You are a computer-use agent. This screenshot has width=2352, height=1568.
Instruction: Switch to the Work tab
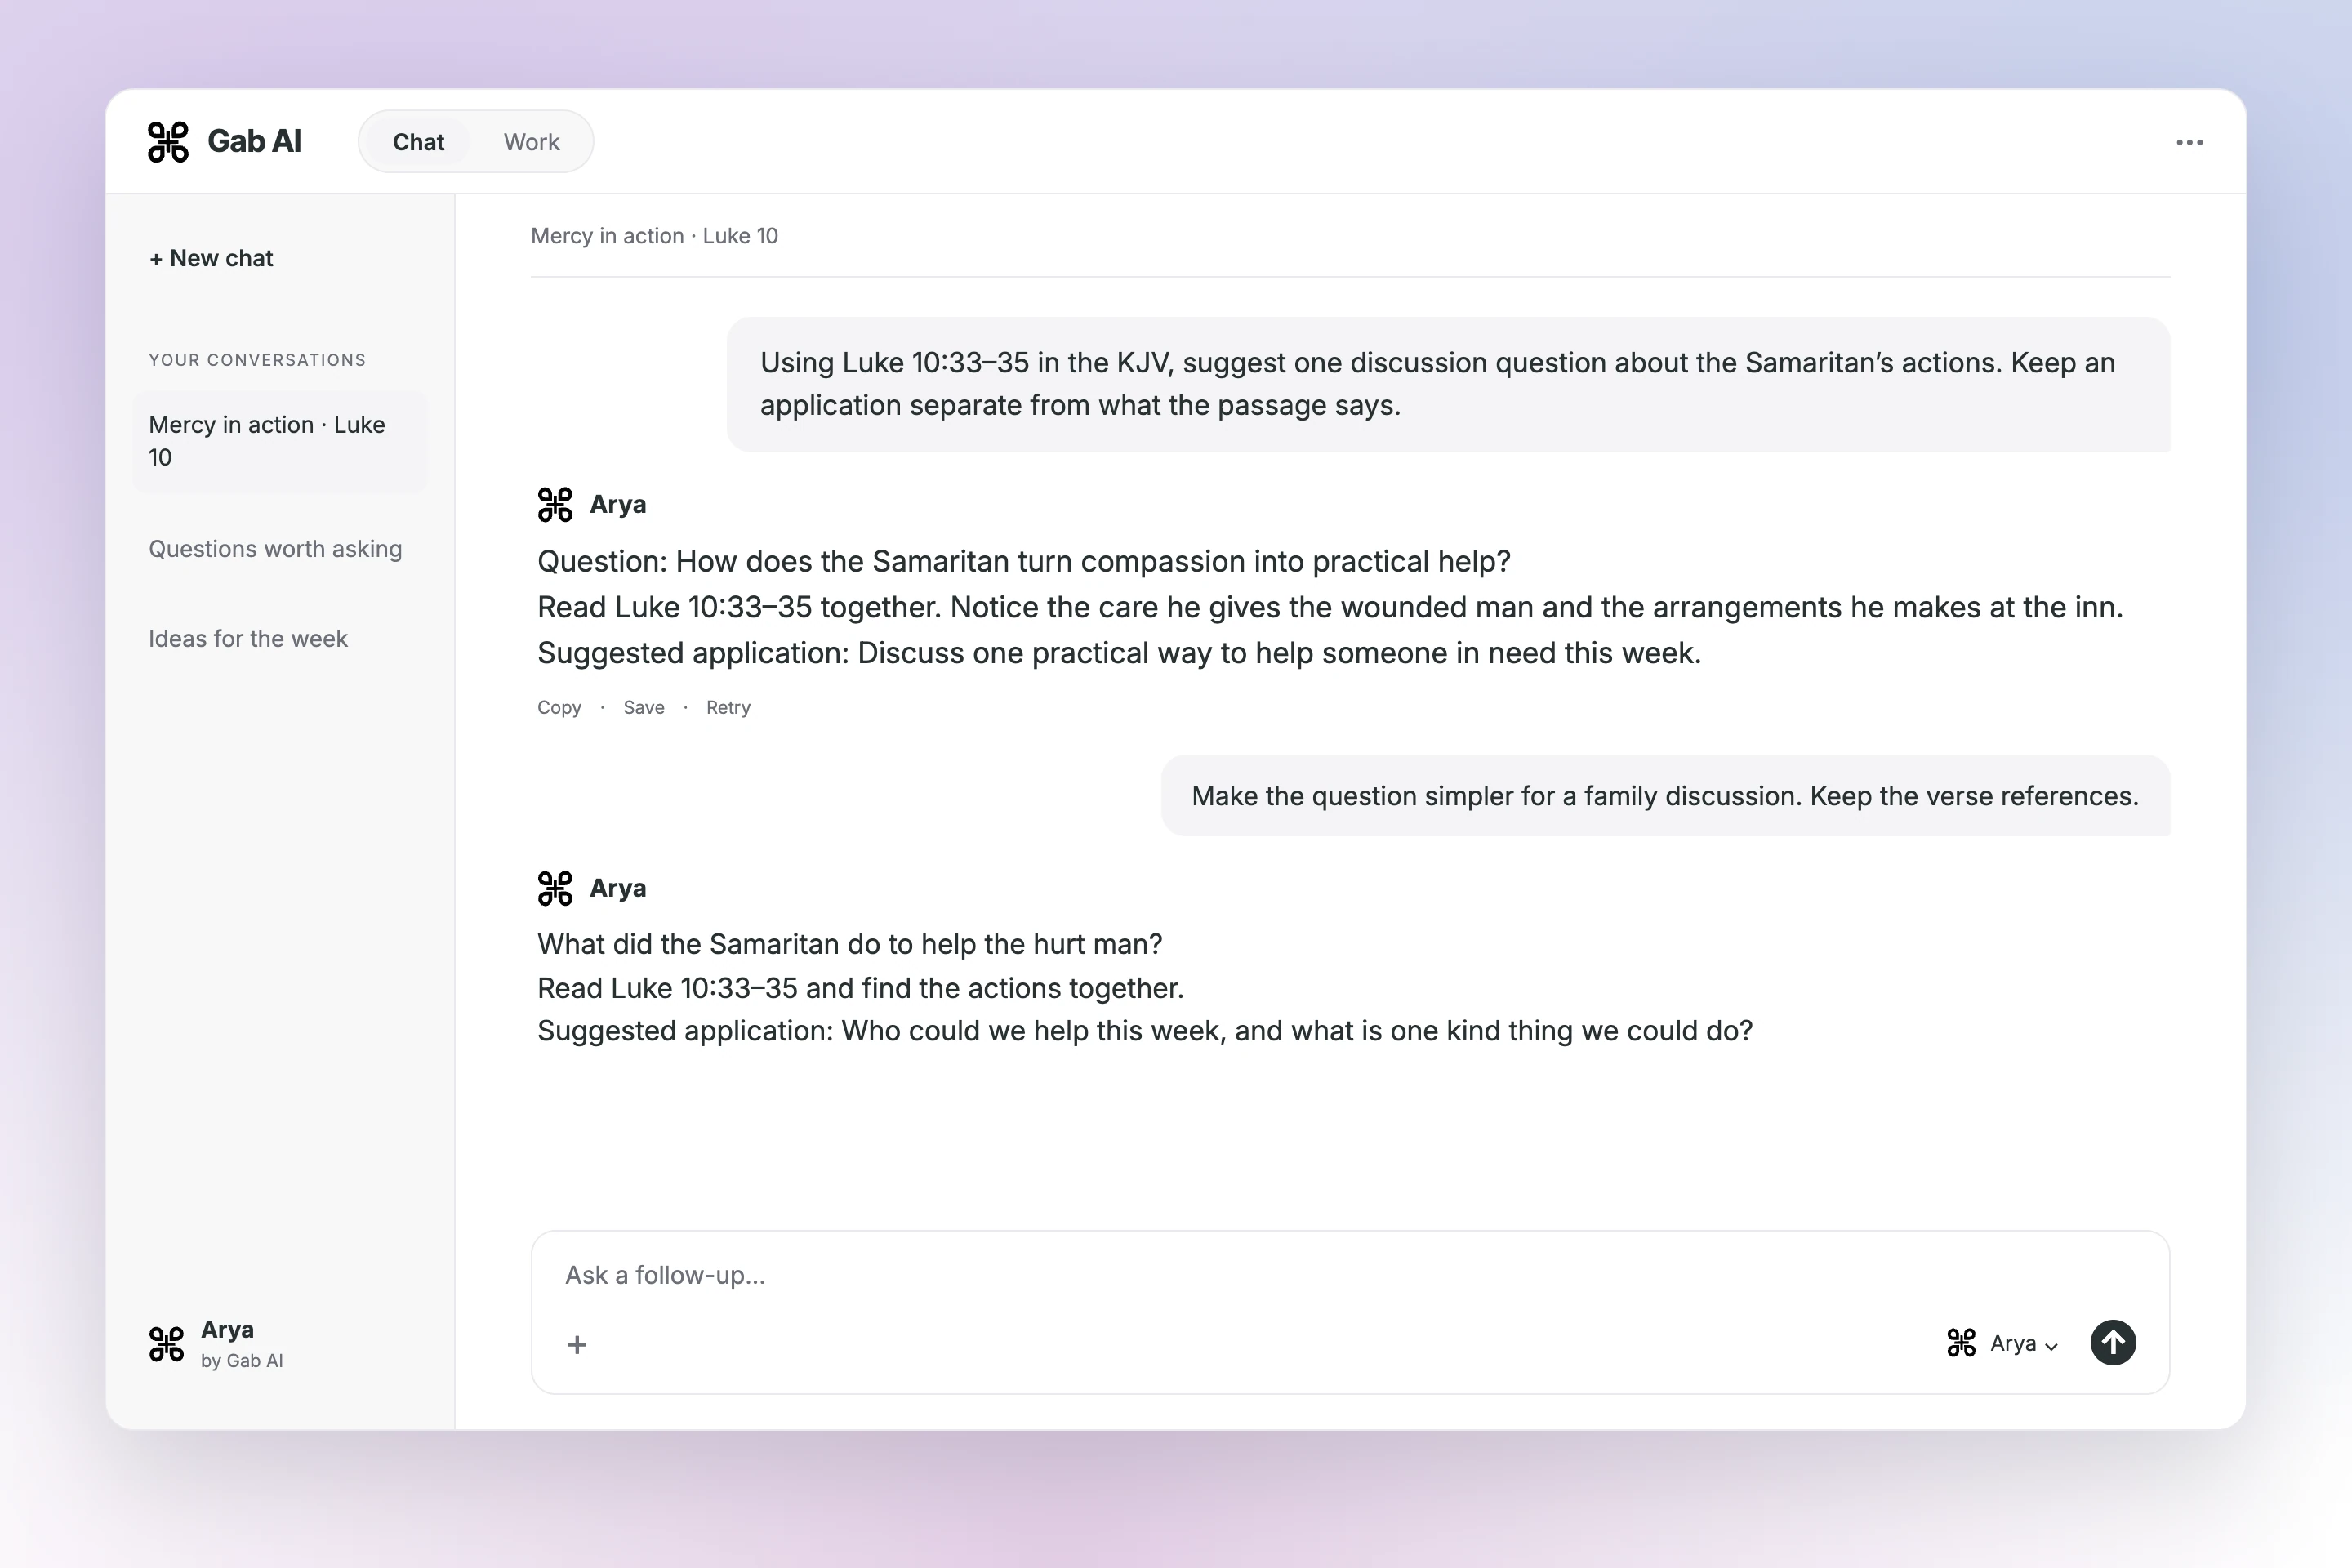(x=531, y=142)
